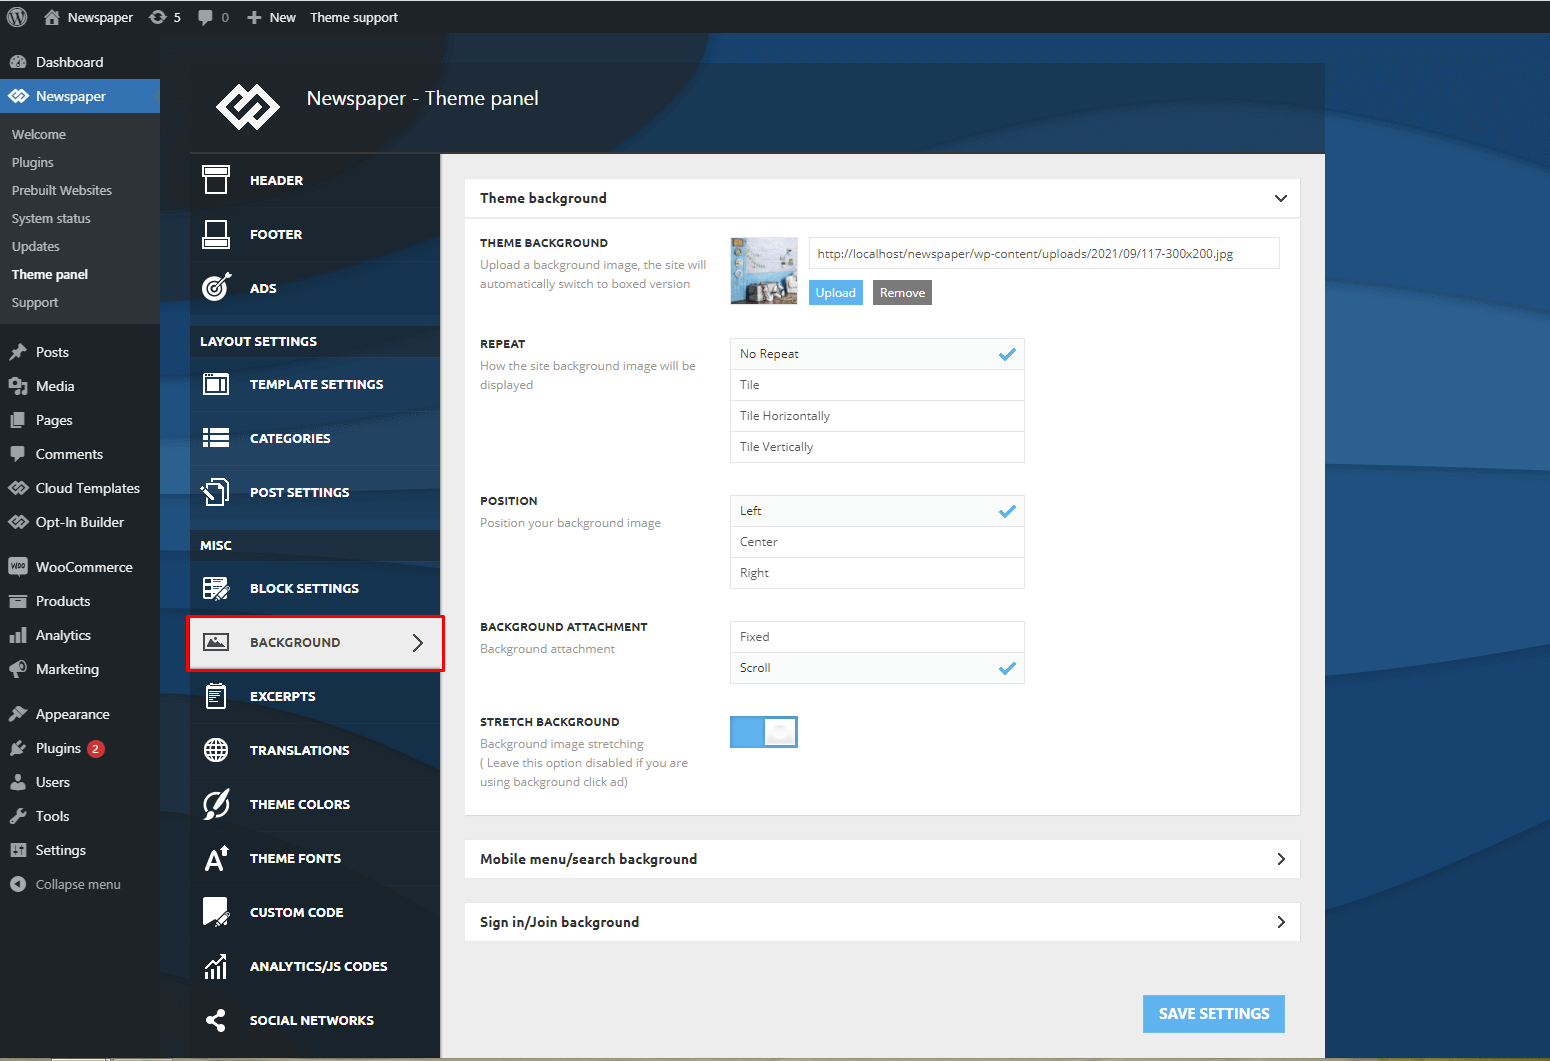The height and width of the screenshot is (1061, 1550).
Task: Select Tile Vertically option
Action: coord(877,447)
